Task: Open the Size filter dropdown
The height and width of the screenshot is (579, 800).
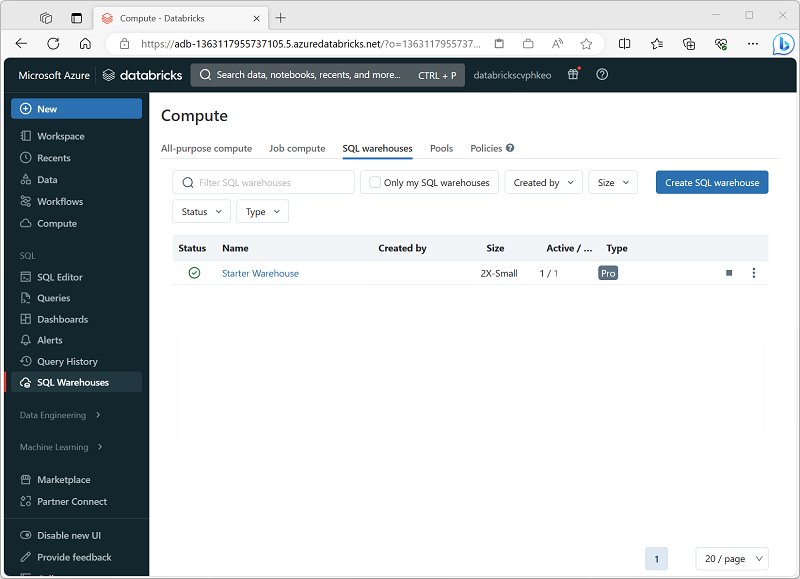Action: point(612,182)
